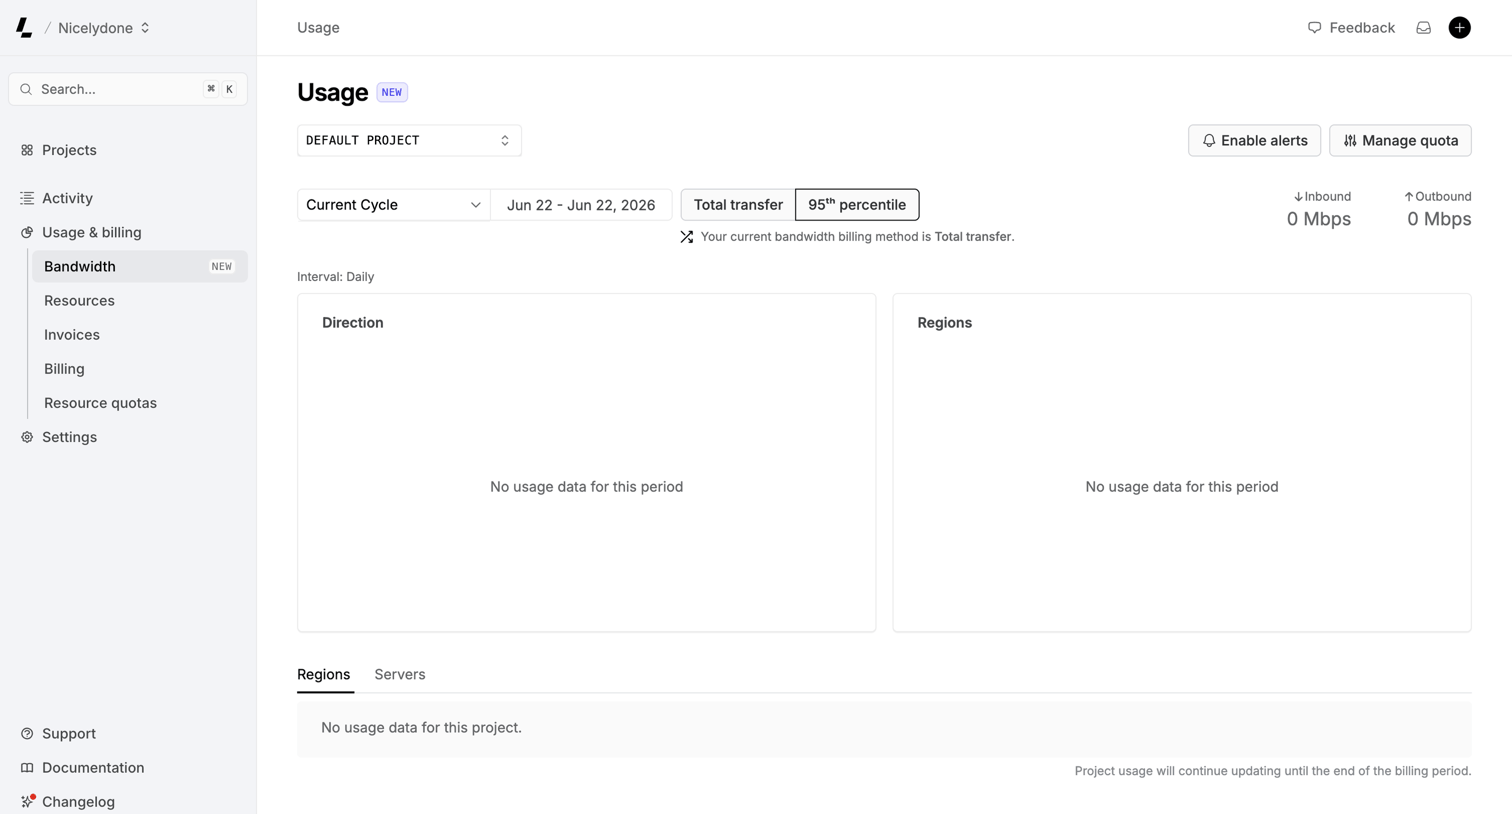Switch to the Servers tab
This screenshot has height=814, width=1512.
400,674
